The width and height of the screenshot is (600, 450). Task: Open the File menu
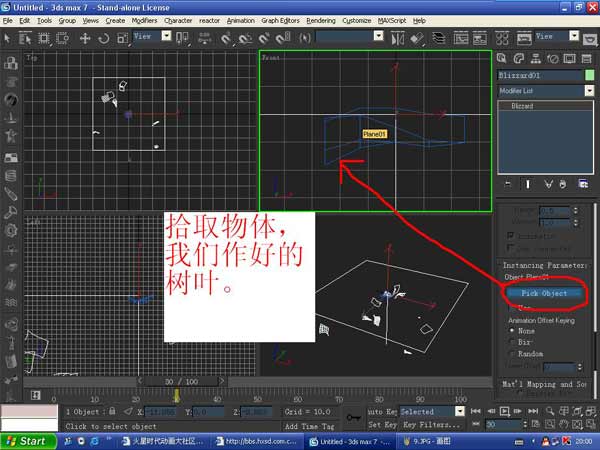(x=7, y=21)
